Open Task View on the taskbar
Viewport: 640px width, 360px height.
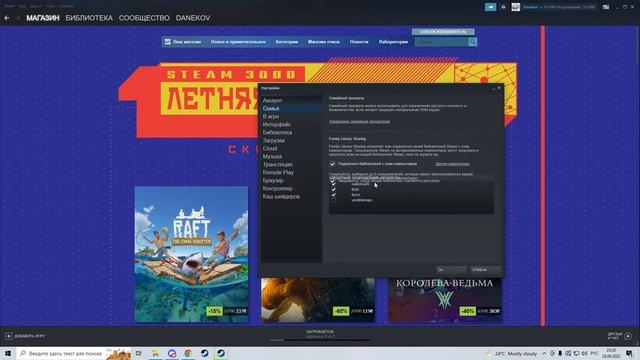139,353
